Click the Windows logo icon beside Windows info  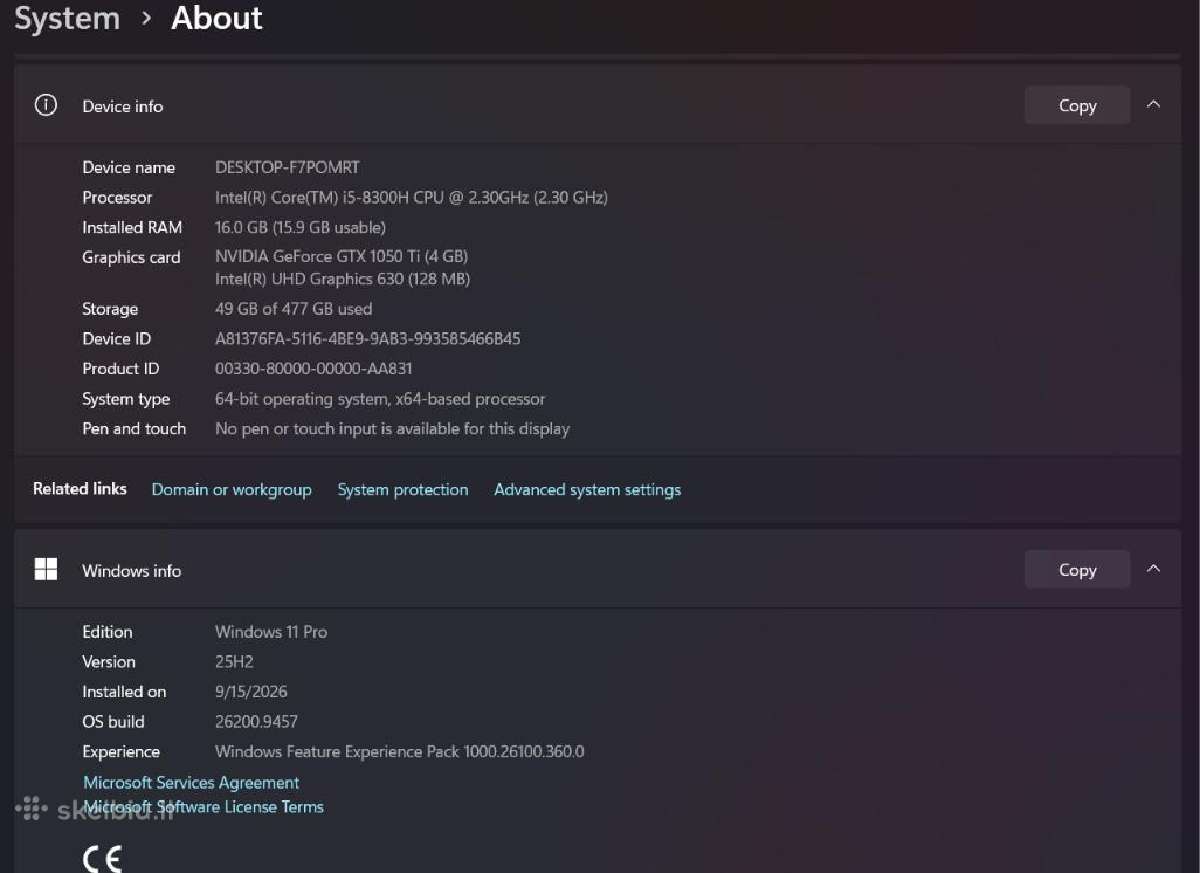coord(45,570)
